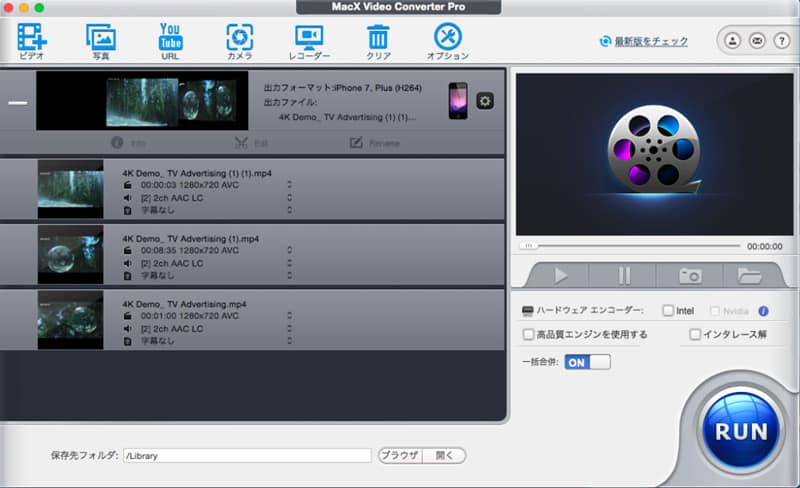Image resolution: width=800 pixels, height=488 pixels.
Task: Click file name 4K Demo_ TV Advertising (1) (1).mp4
Action: pos(197,173)
